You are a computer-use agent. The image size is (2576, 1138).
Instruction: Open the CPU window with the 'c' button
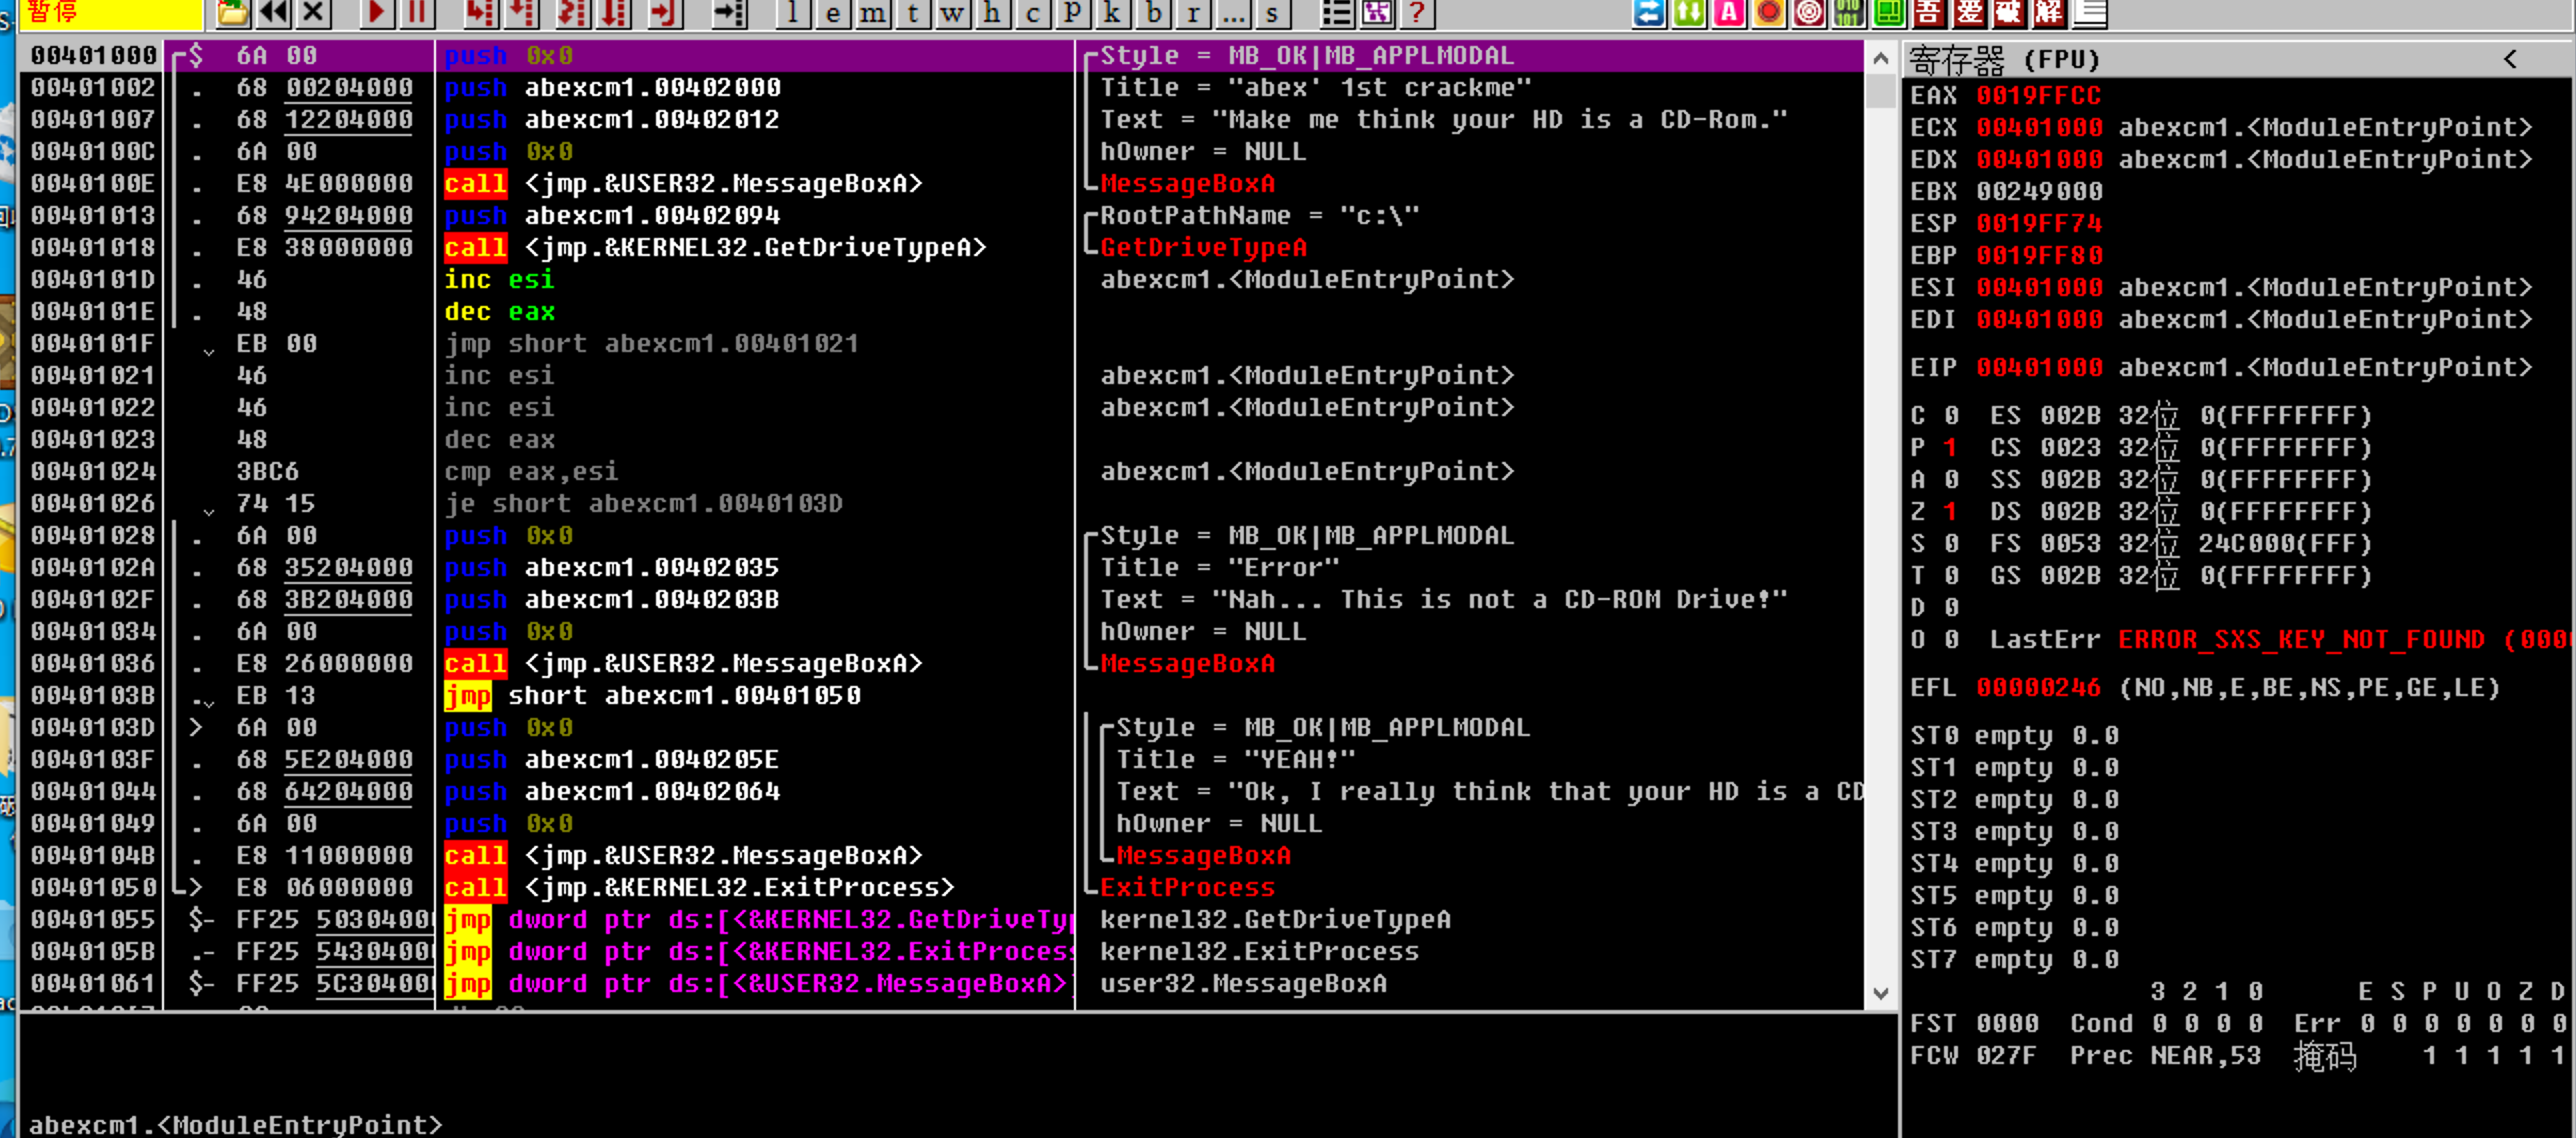coord(1032,13)
